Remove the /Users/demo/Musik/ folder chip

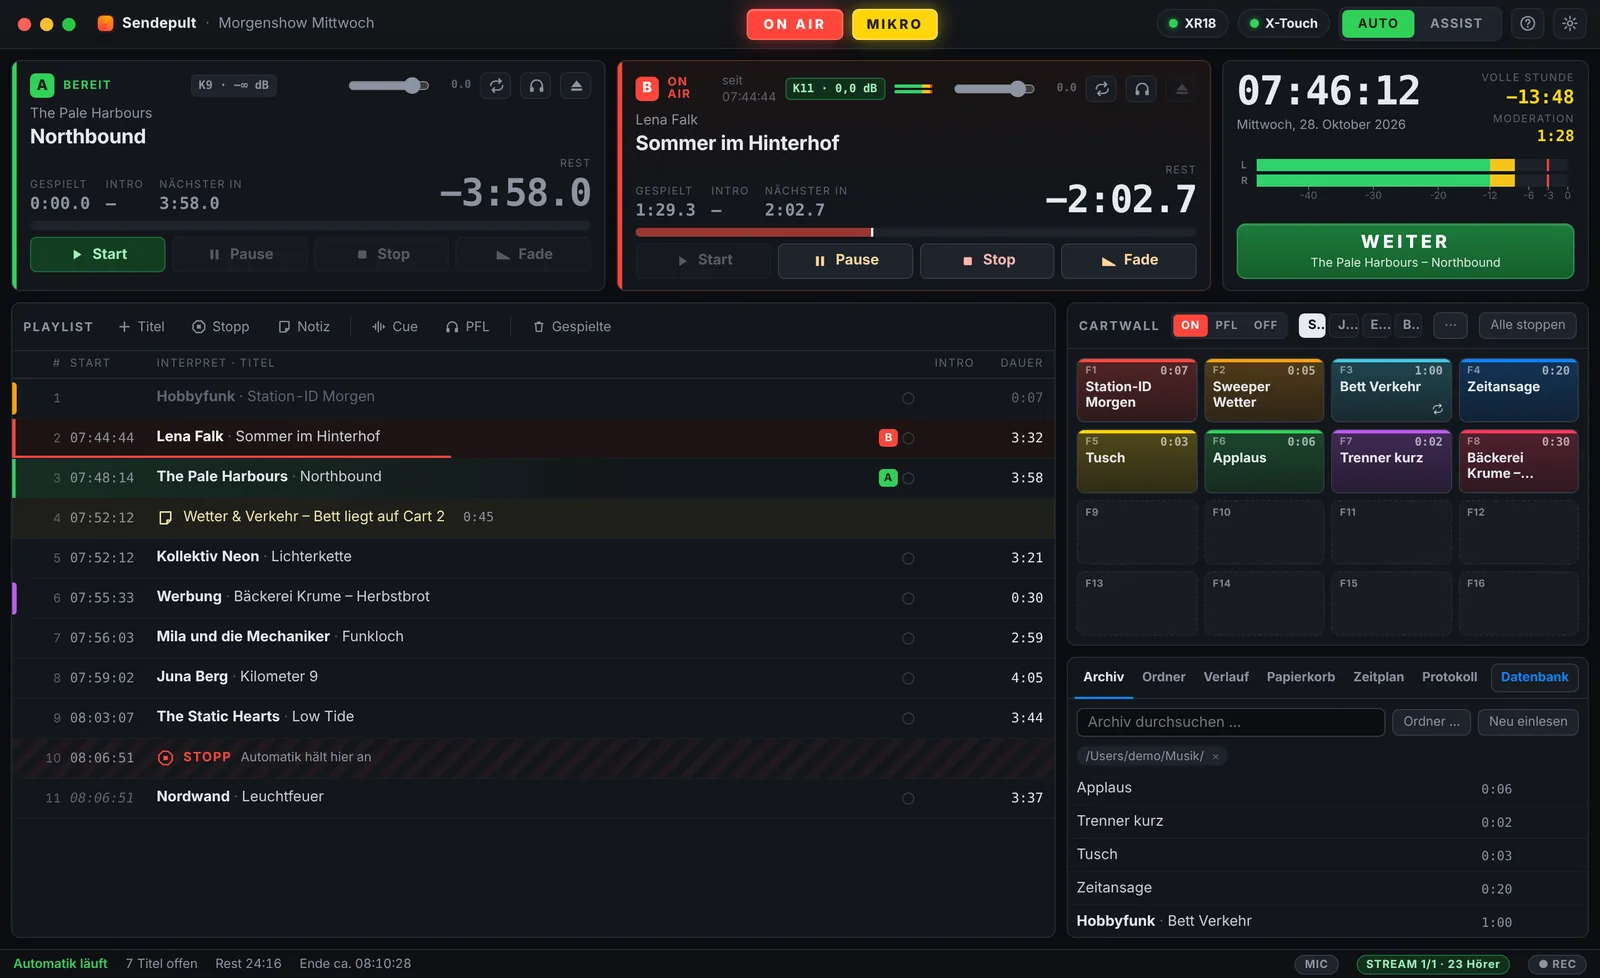click(1216, 757)
